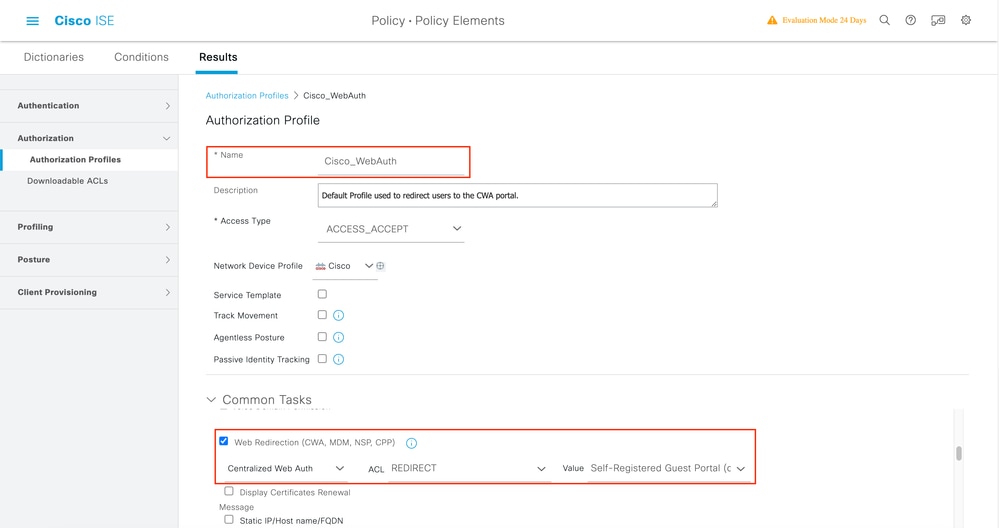Viewport: 999px width, 528px height.
Task: Open the Access Type ACCESS_ACCEPT dropdown
Action: tap(394, 229)
